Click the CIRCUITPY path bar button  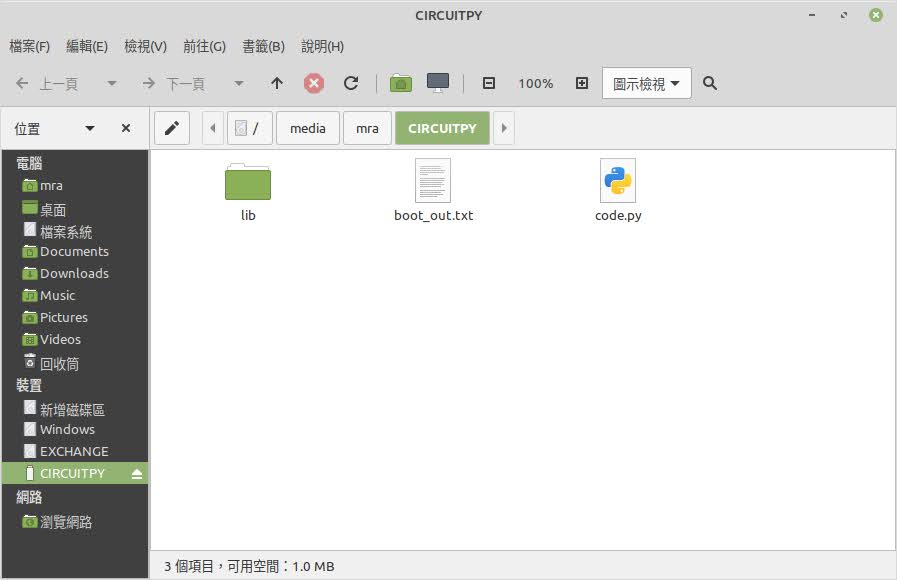click(x=442, y=128)
